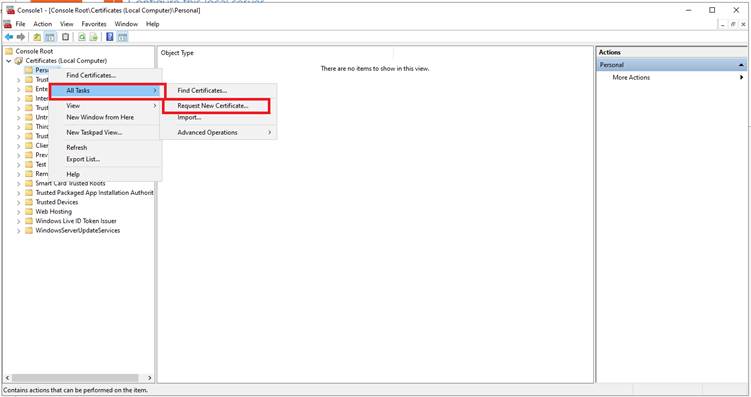Screen dimensions: 751x397
Task: Open the Favorites menu
Action: 94,24
